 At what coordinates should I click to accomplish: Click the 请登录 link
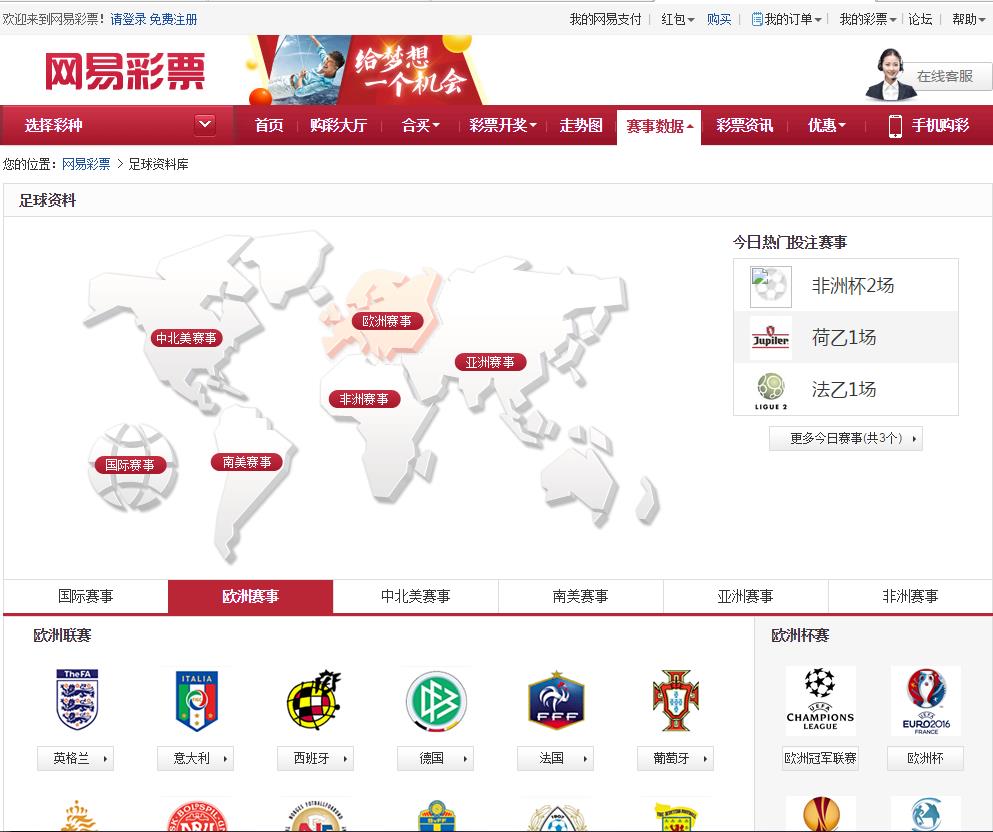129,20
